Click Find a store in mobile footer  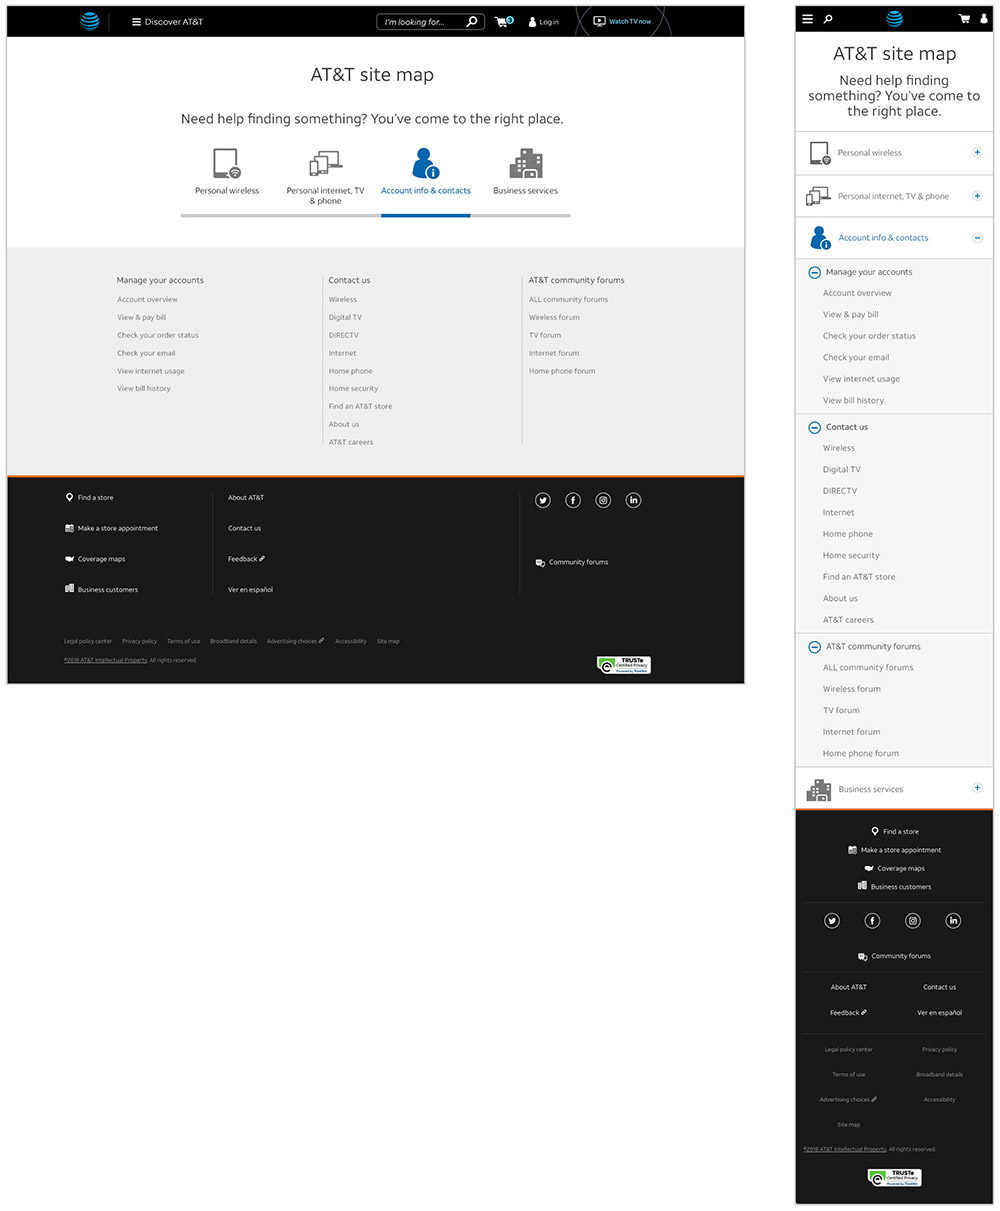[x=895, y=831]
